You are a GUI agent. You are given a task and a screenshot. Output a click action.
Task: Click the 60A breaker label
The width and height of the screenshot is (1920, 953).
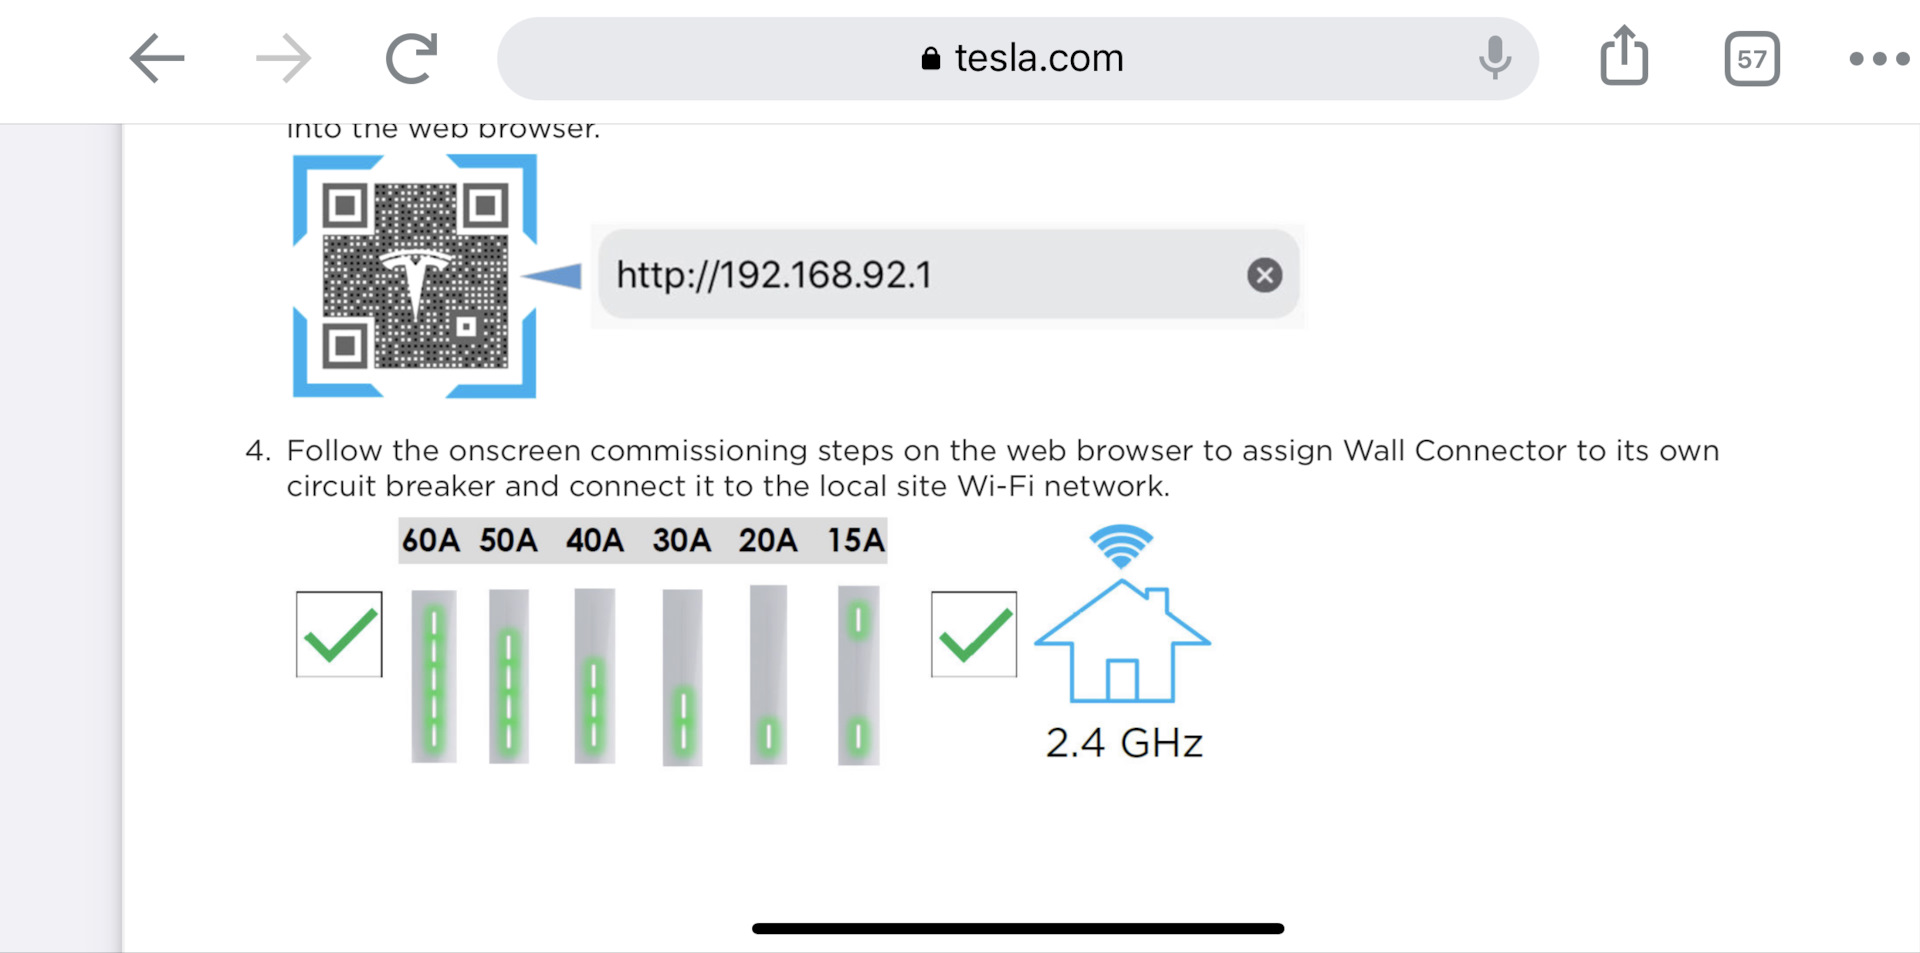point(431,540)
